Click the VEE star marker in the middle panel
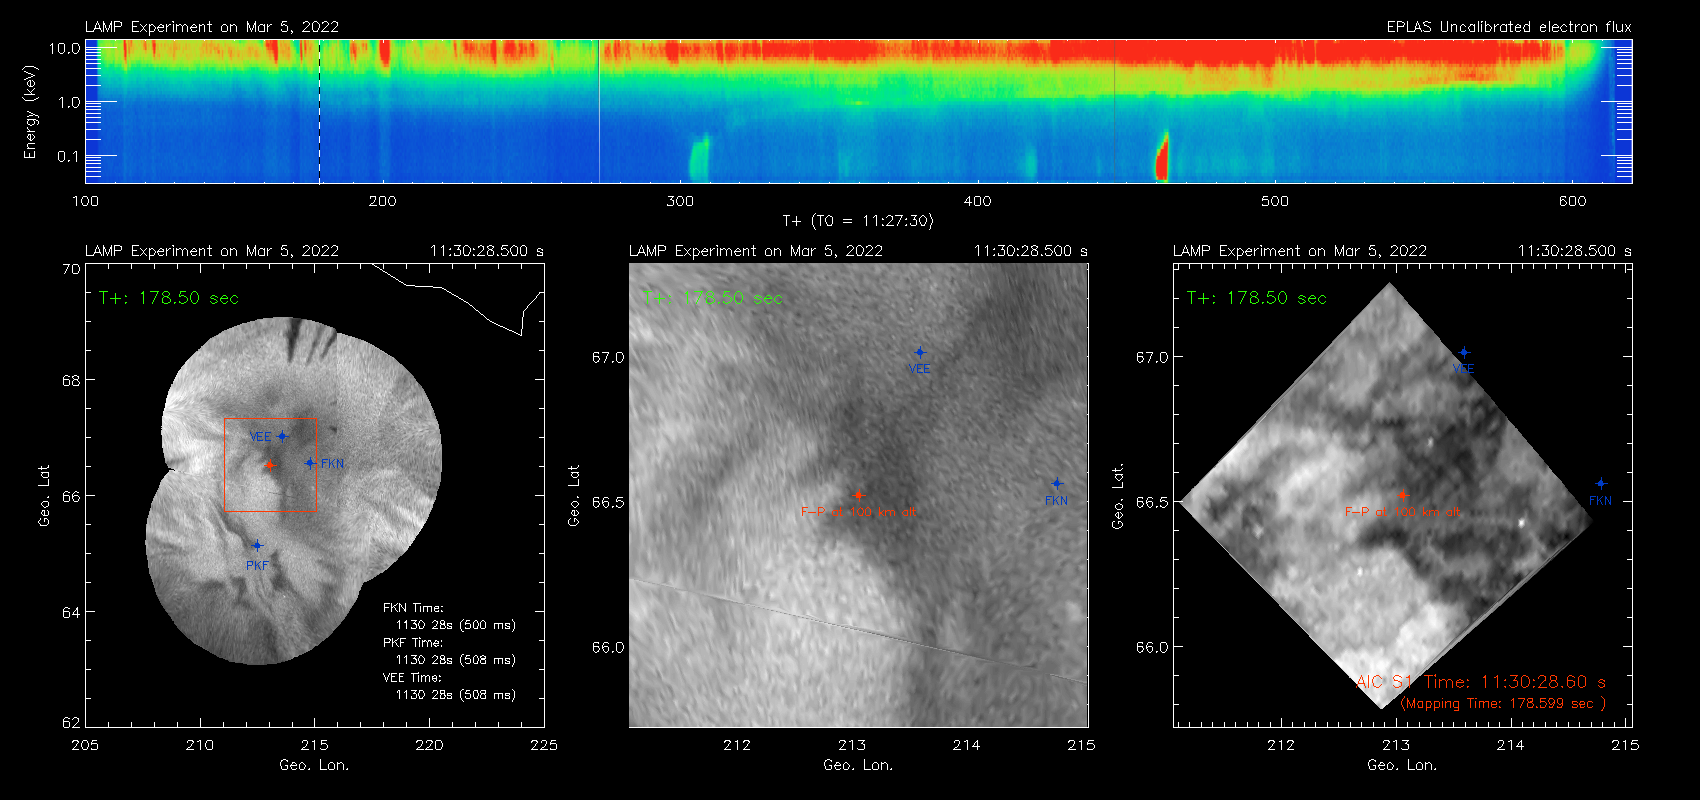 coord(920,352)
